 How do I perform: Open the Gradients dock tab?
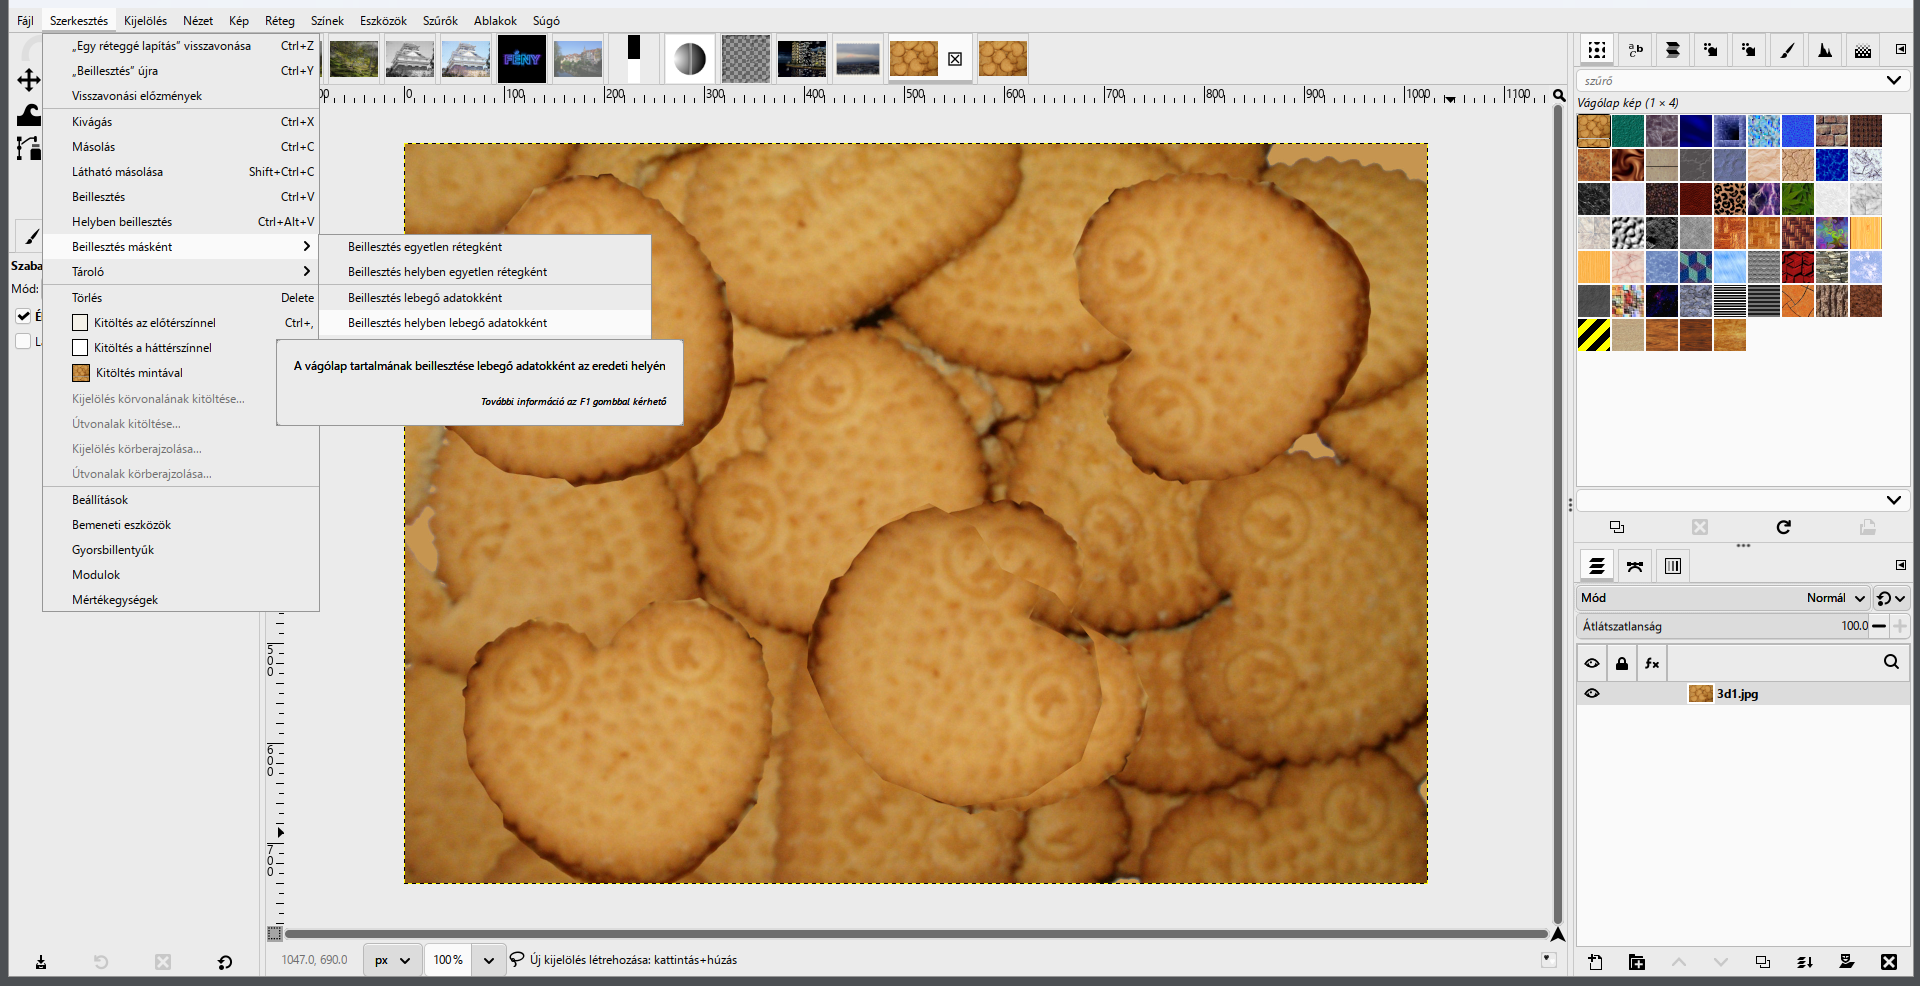pos(1863,50)
